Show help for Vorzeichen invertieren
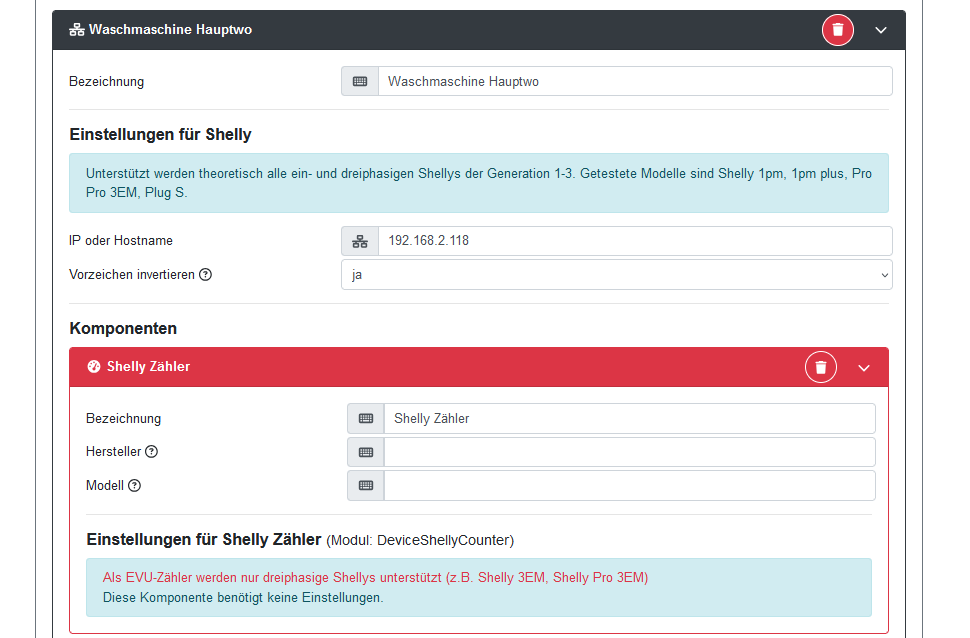 click(206, 274)
